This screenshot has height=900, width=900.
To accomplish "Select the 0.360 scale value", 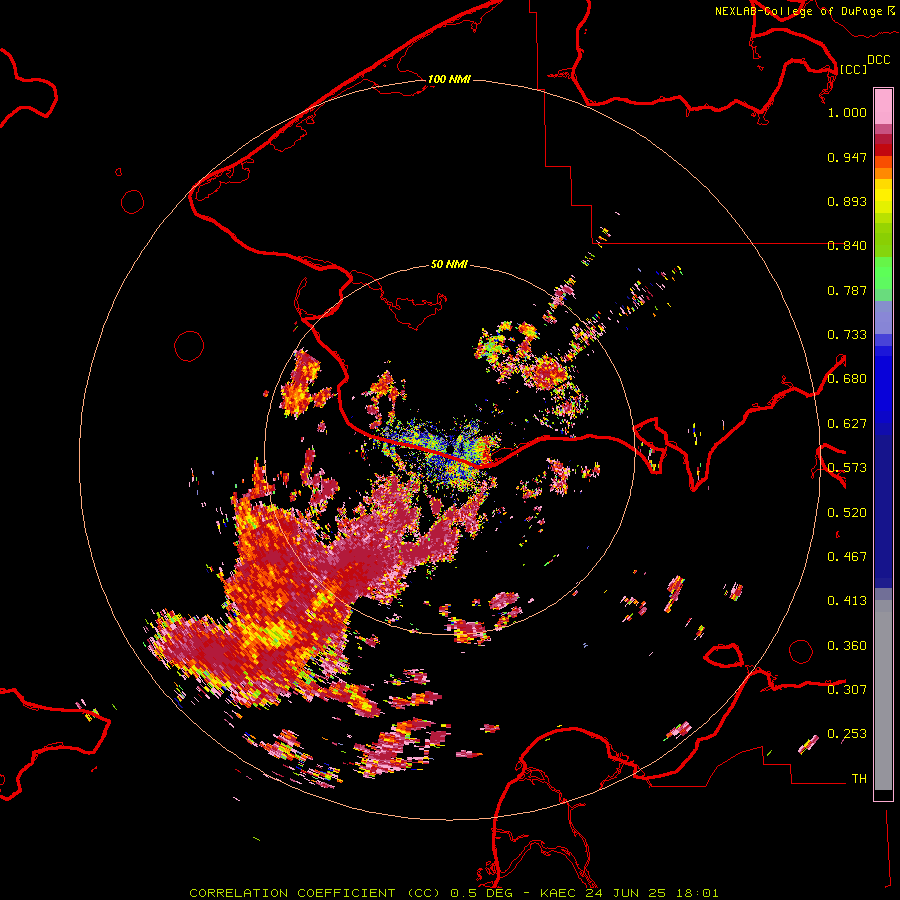I will pyautogui.click(x=847, y=646).
